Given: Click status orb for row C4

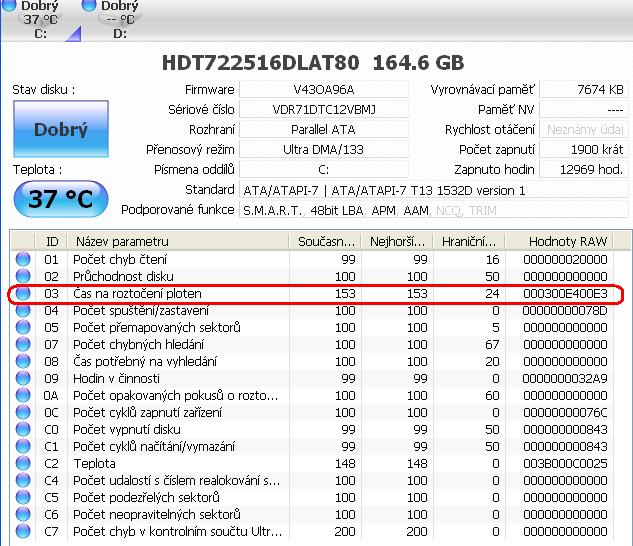Looking at the screenshot, I should point(23,480).
